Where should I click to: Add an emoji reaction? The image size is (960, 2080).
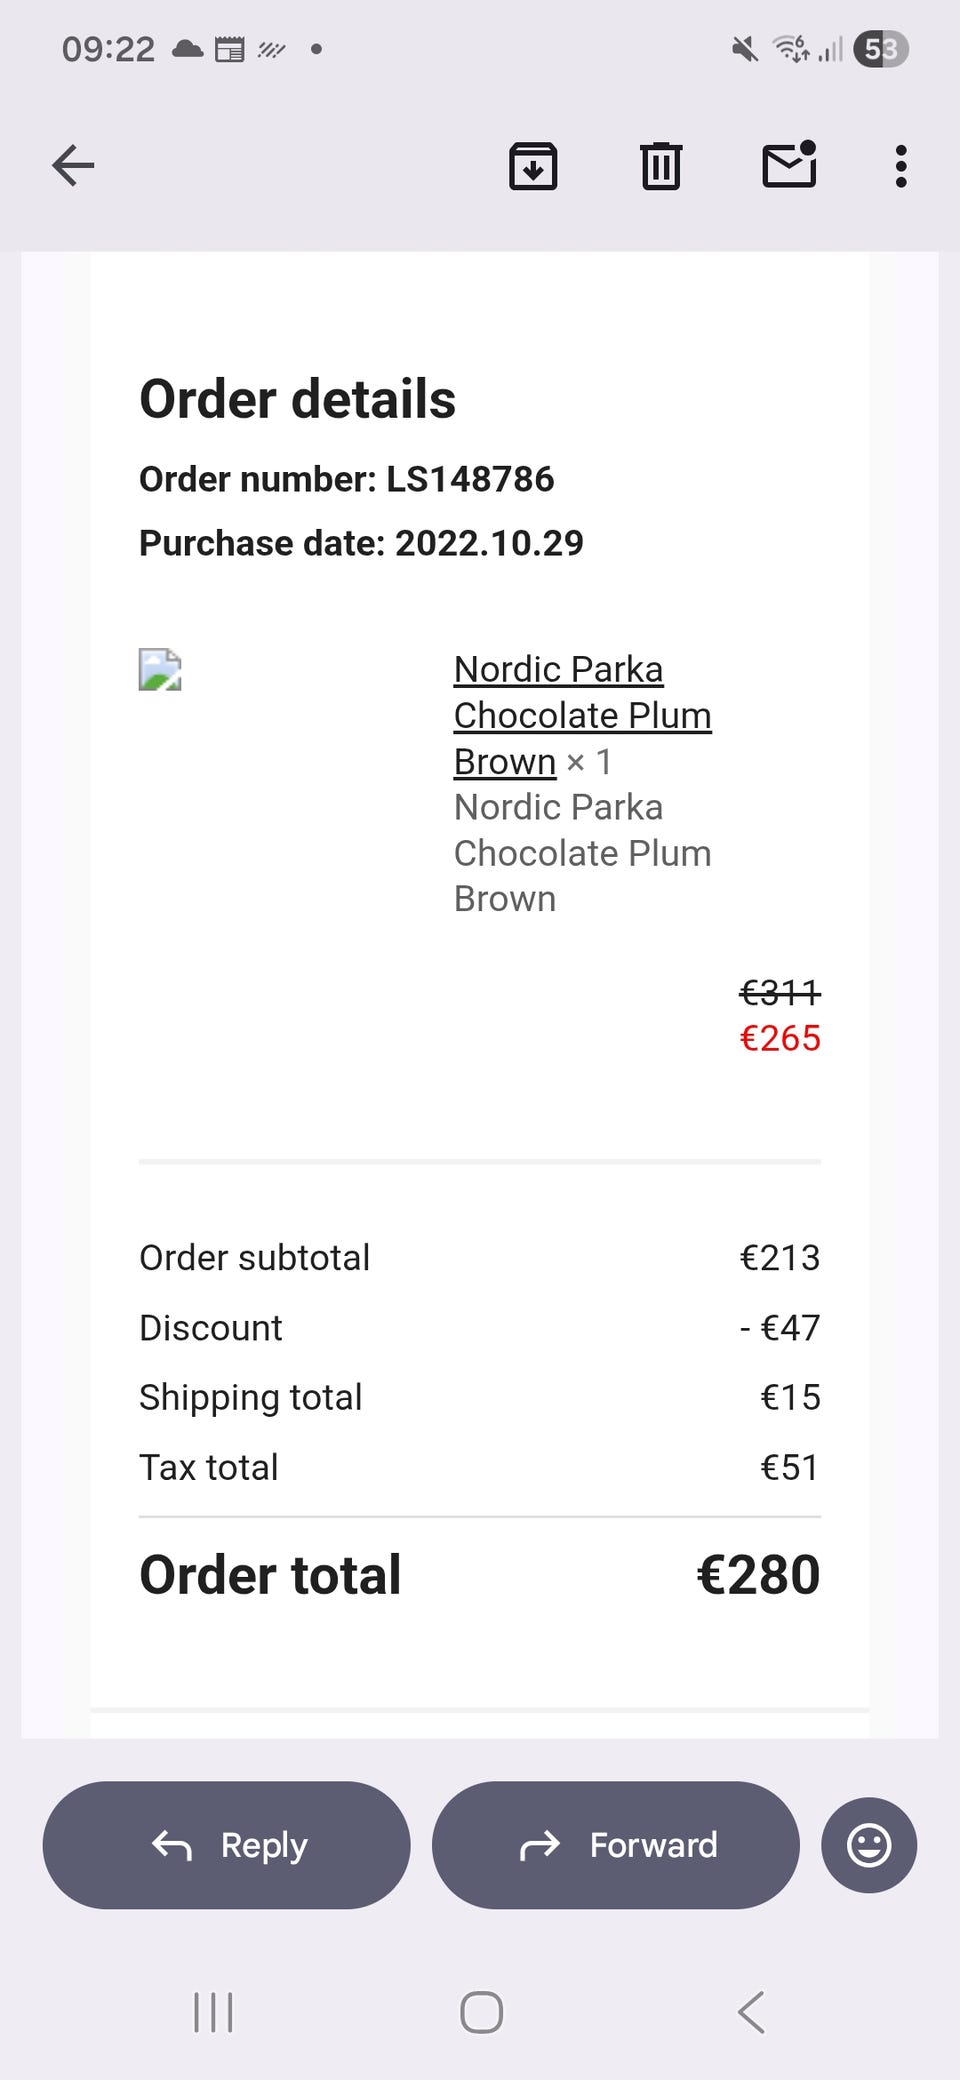pyautogui.click(x=869, y=1845)
